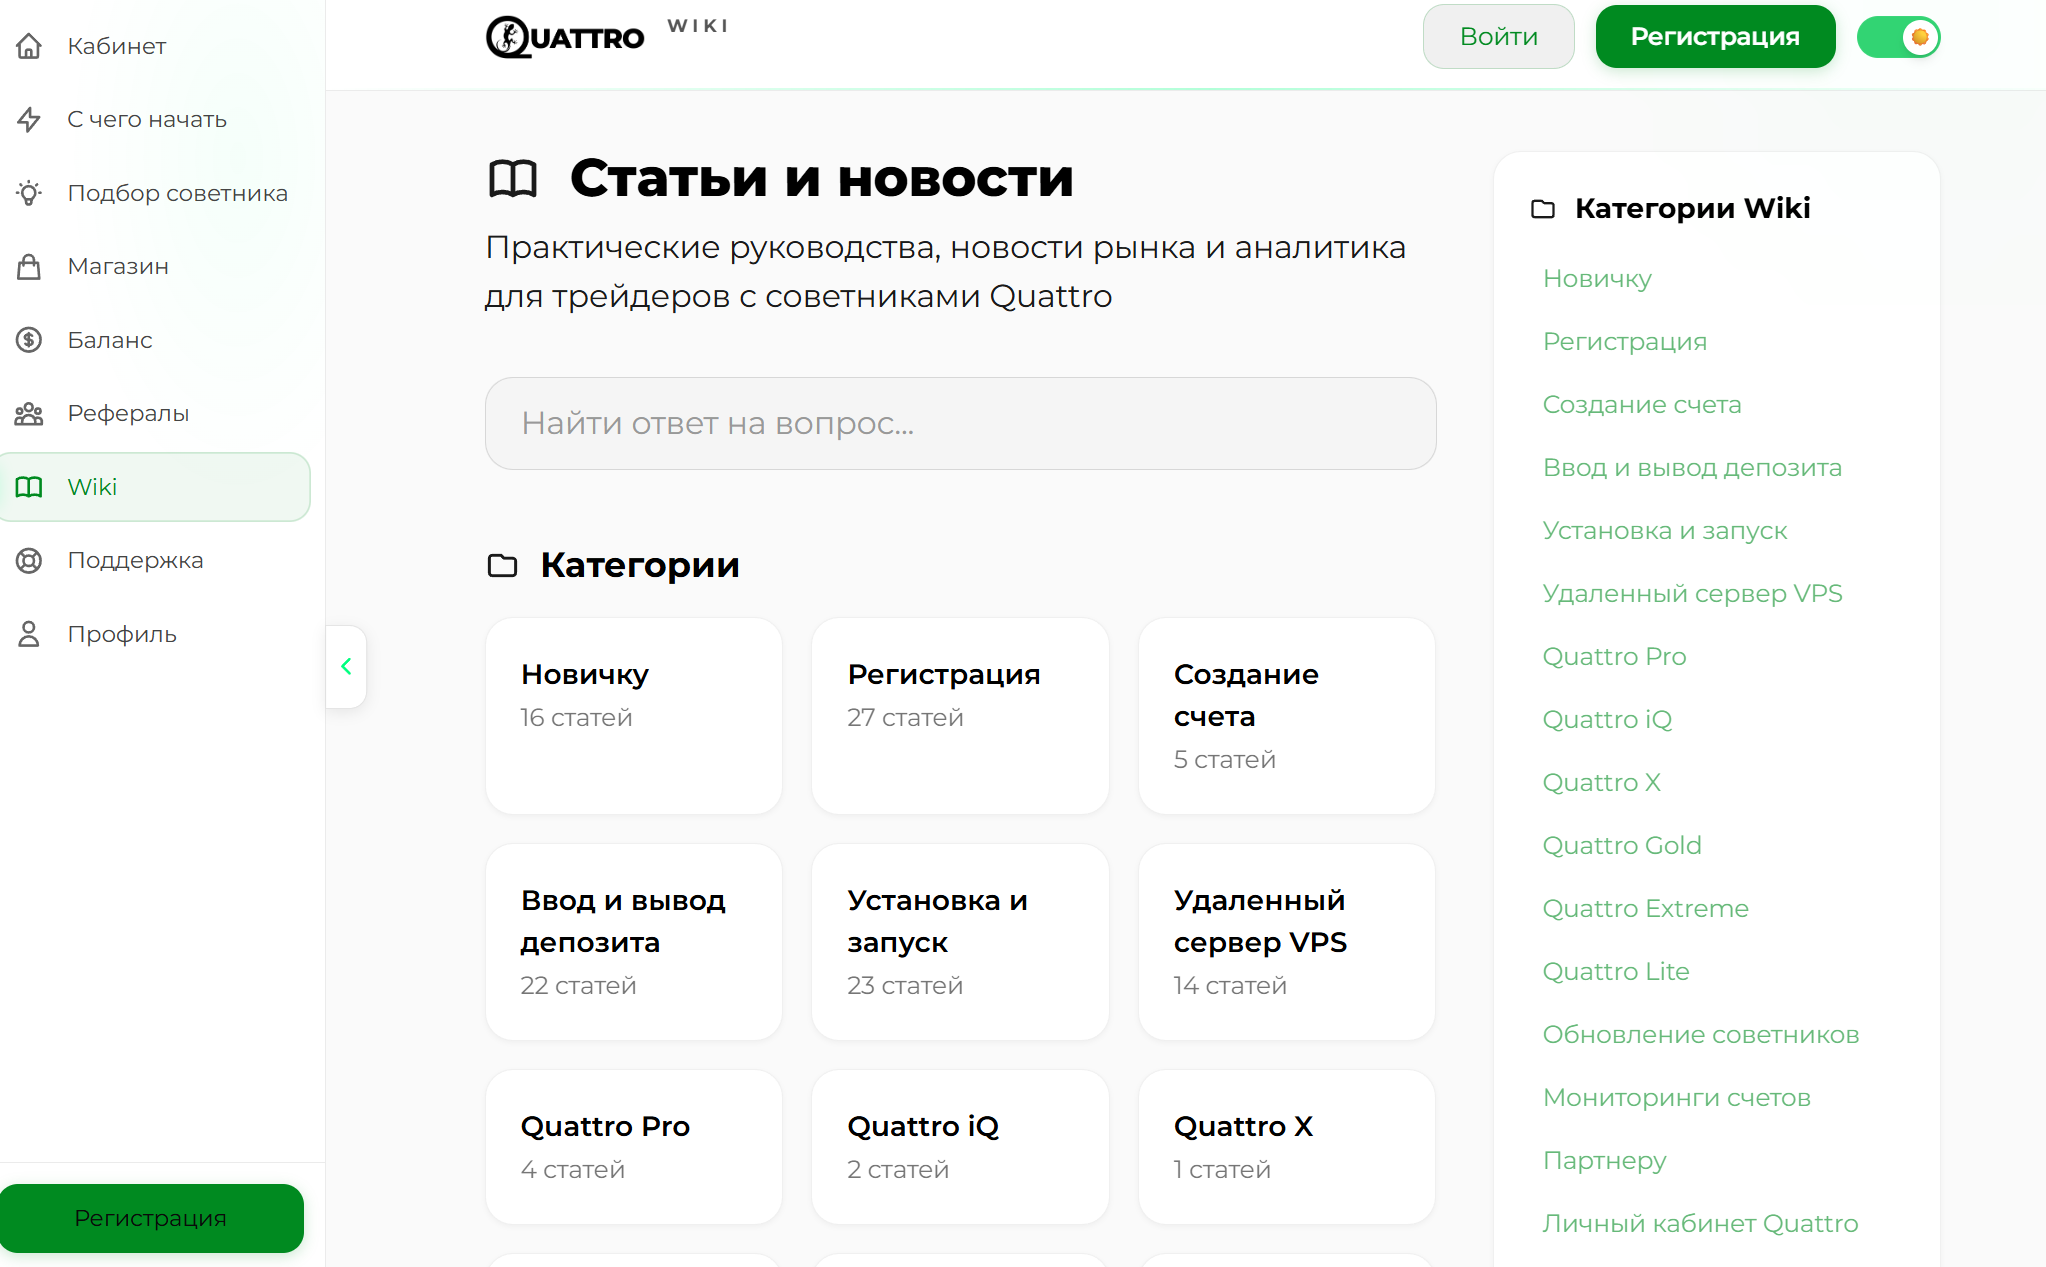Open the Ввод и вывод депозита card
Viewport: 2046px width, 1267px height.
coord(634,942)
